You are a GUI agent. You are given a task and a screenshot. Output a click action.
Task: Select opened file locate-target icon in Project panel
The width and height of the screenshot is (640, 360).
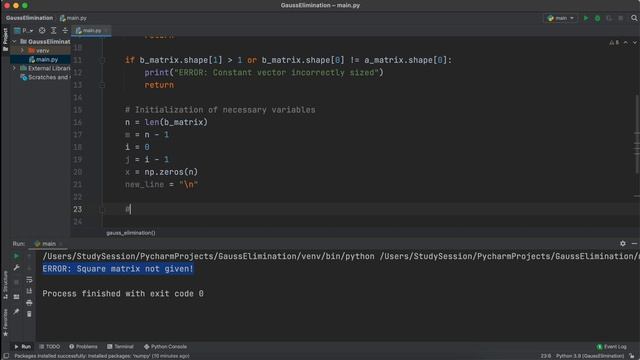coord(42,31)
